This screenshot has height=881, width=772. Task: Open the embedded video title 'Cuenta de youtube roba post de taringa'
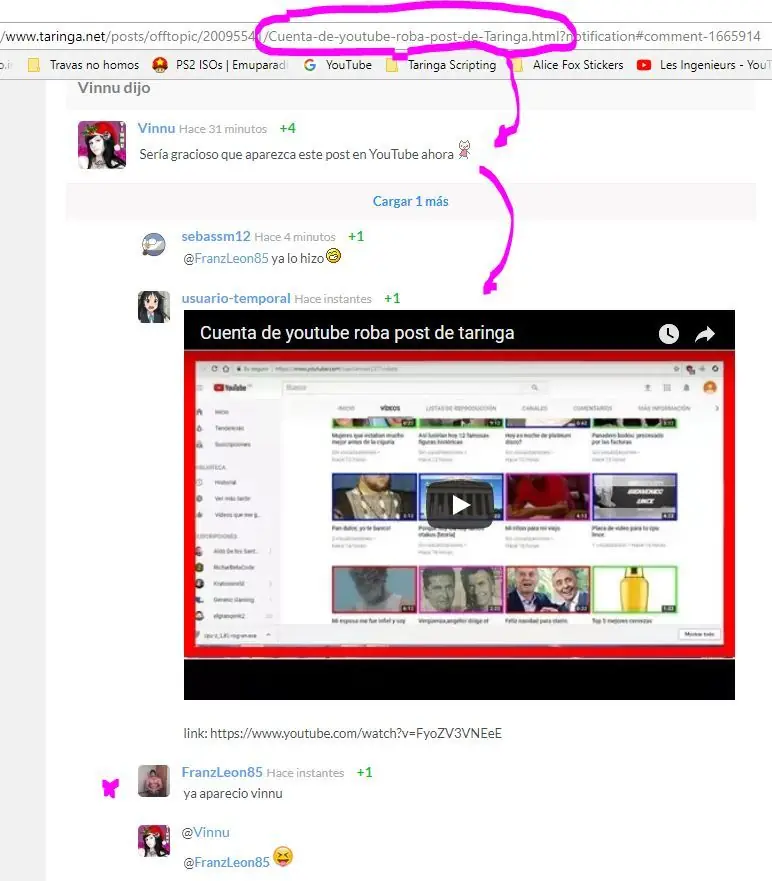tap(357, 333)
